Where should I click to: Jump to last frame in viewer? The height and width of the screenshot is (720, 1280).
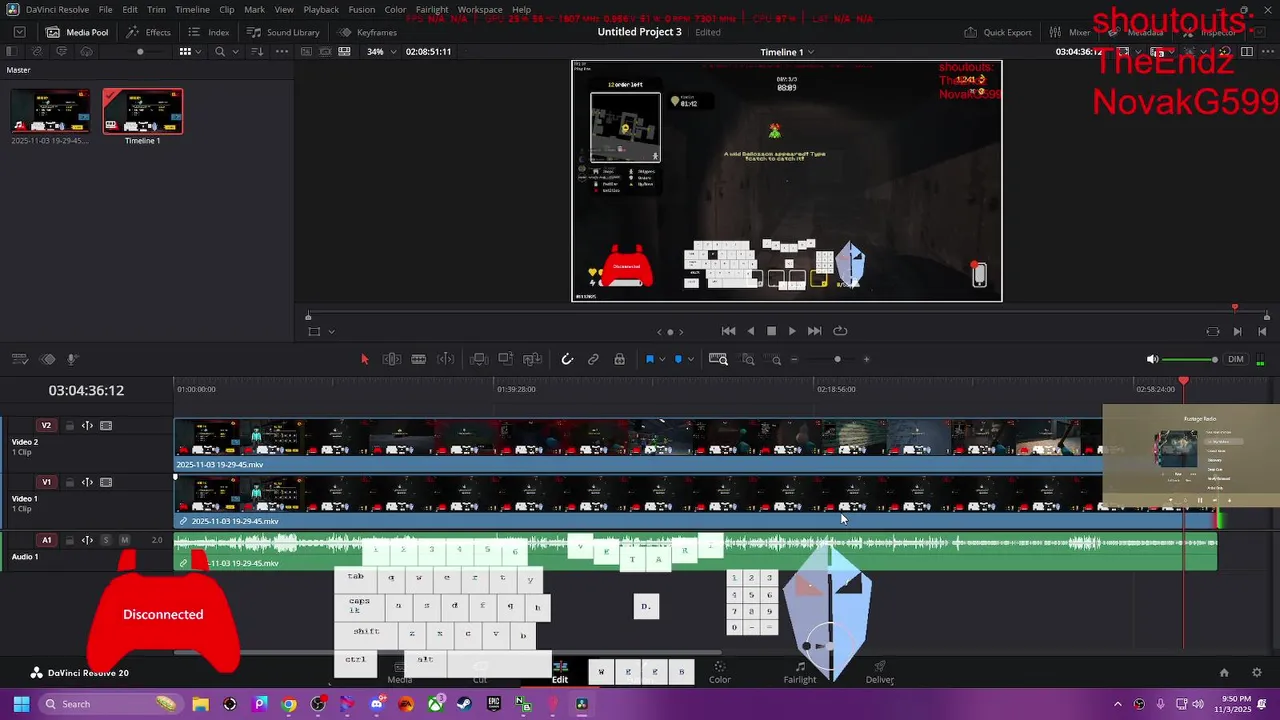[814, 331]
